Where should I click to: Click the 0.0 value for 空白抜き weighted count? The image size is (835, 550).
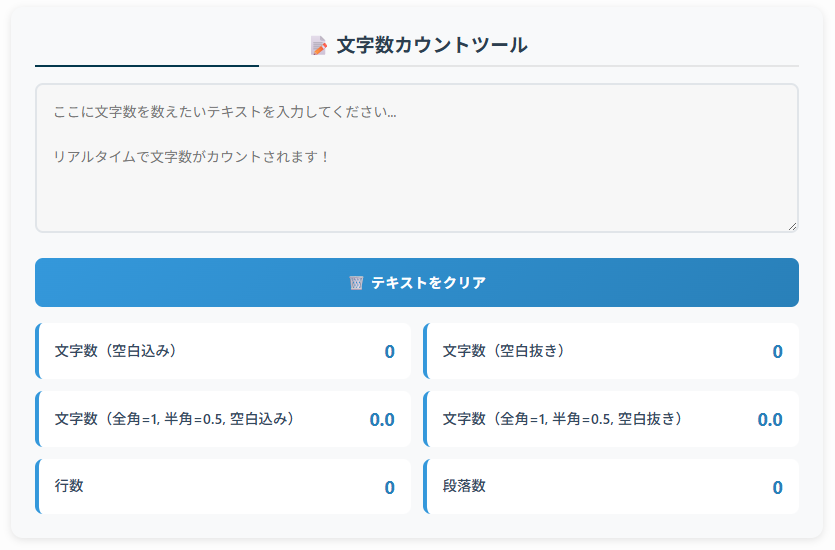770,420
